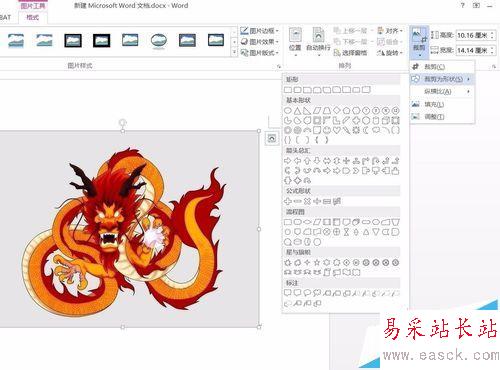Open the Picture Effects dropdown
Image resolution: width=500 pixels, height=370 pixels.
click(x=260, y=42)
